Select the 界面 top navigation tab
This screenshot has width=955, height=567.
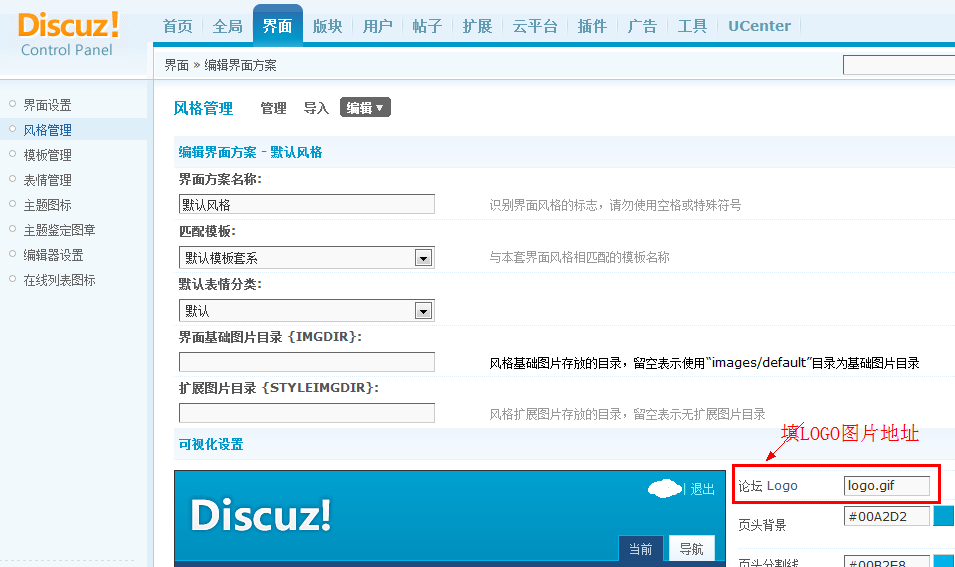tap(278, 26)
